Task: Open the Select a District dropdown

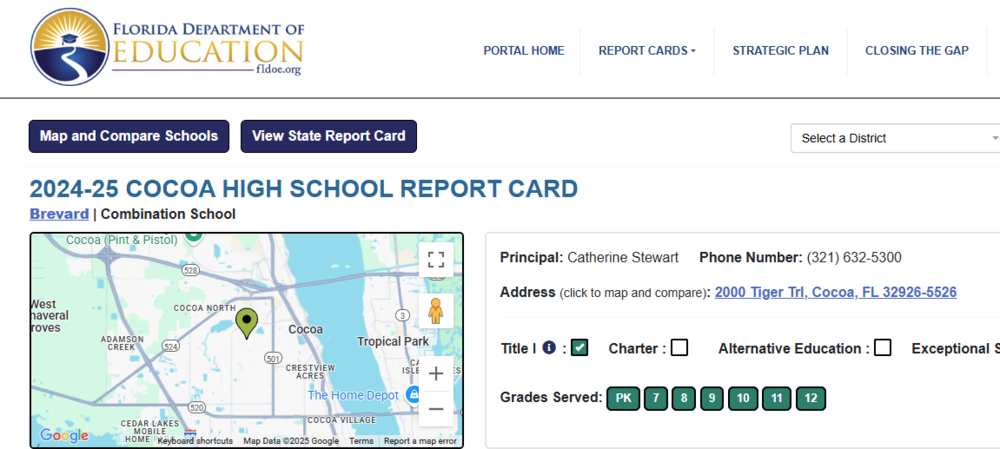Action: click(896, 138)
